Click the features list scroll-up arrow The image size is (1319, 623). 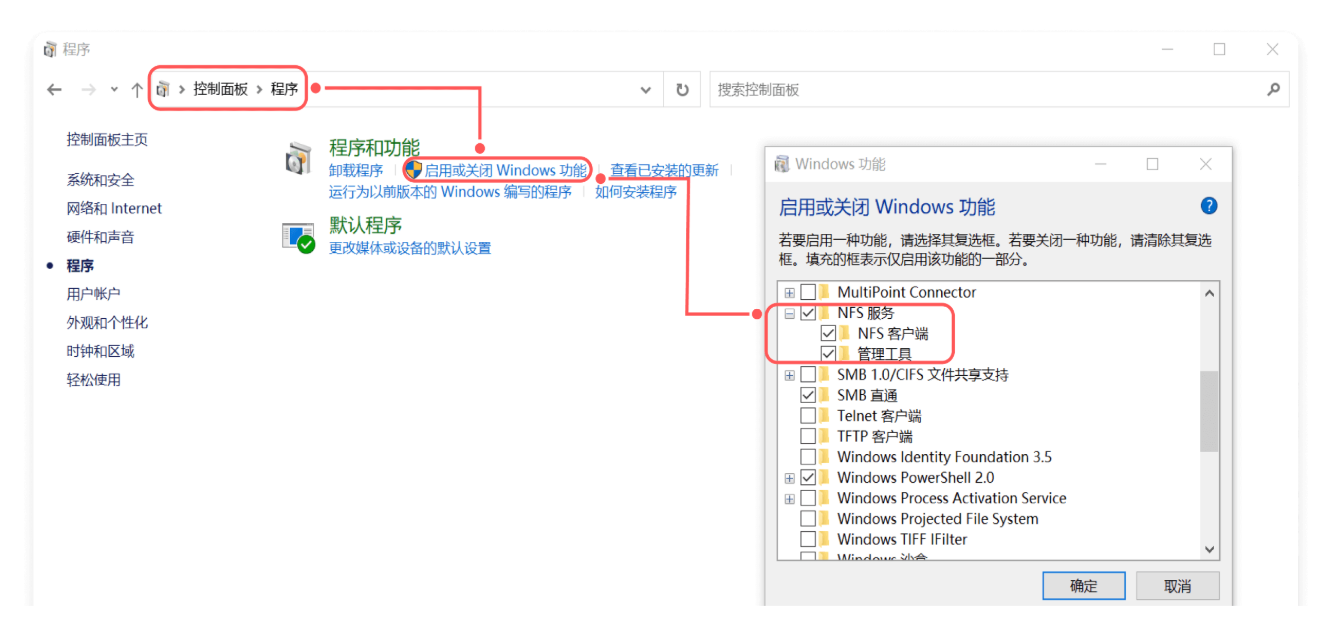1209,293
